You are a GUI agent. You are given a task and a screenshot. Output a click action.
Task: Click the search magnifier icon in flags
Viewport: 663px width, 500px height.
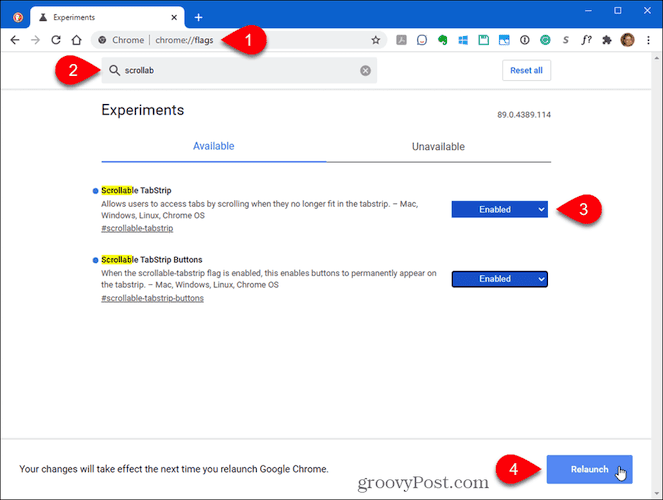(114, 70)
